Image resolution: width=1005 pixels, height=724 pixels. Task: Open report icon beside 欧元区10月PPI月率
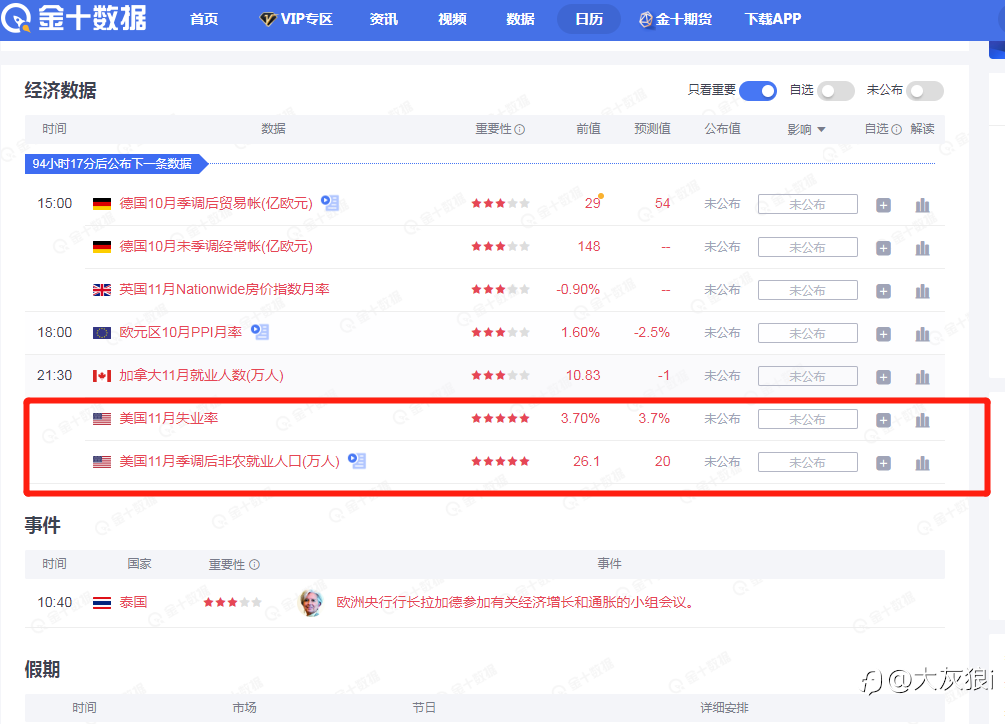coord(260,332)
